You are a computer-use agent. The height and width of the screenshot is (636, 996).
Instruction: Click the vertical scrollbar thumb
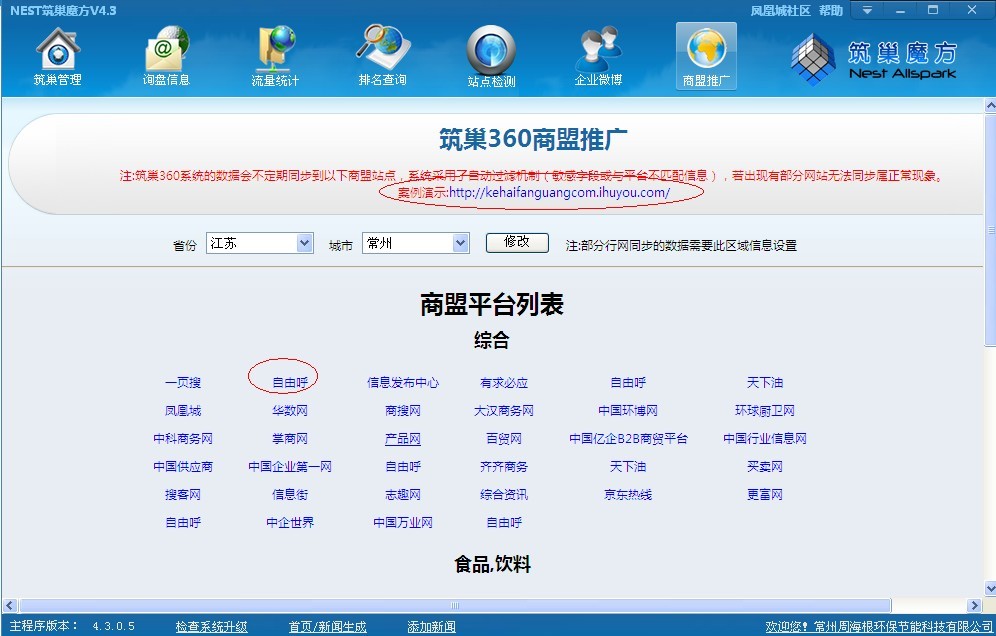tap(990, 230)
